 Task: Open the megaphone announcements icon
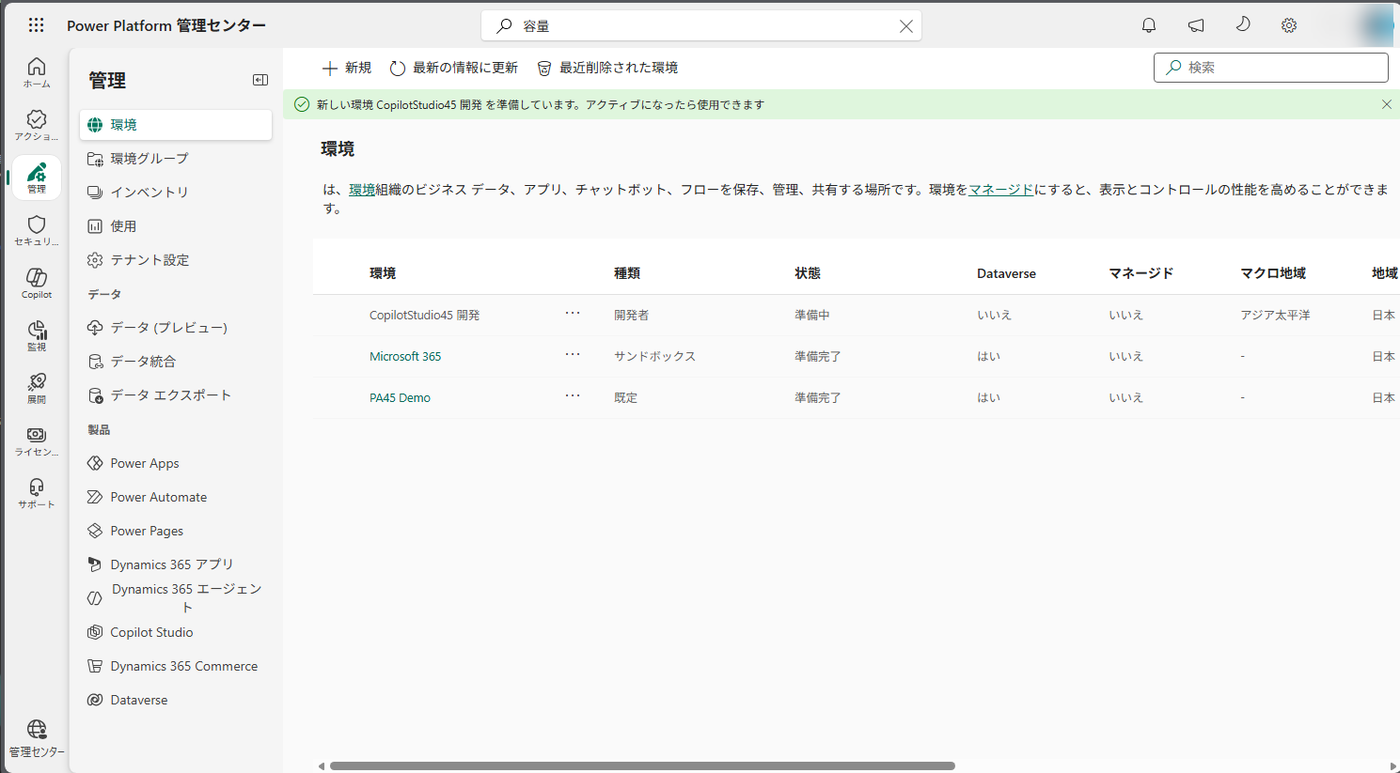[1196, 26]
